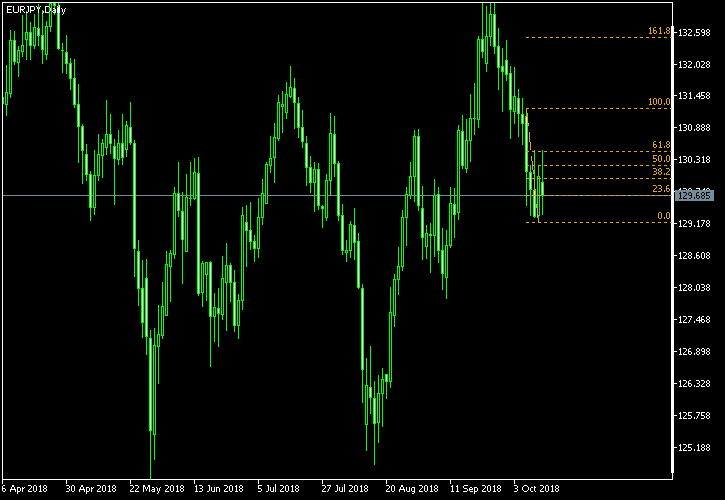The image size is (725, 500).
Task: Click price scale value 130.318
Action: tap(694, 160)
